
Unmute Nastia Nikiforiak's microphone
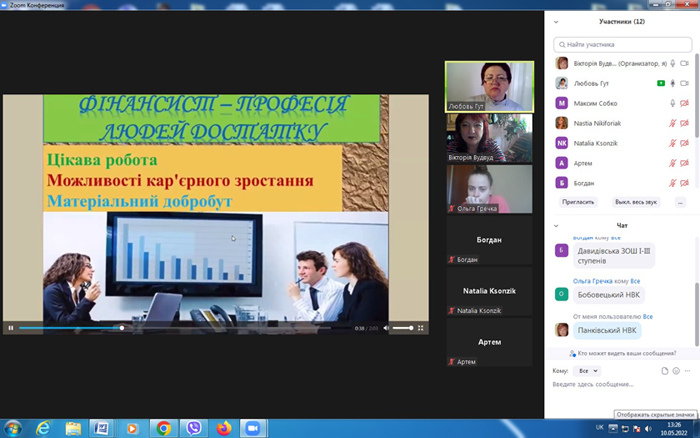[x=673, y=123]
